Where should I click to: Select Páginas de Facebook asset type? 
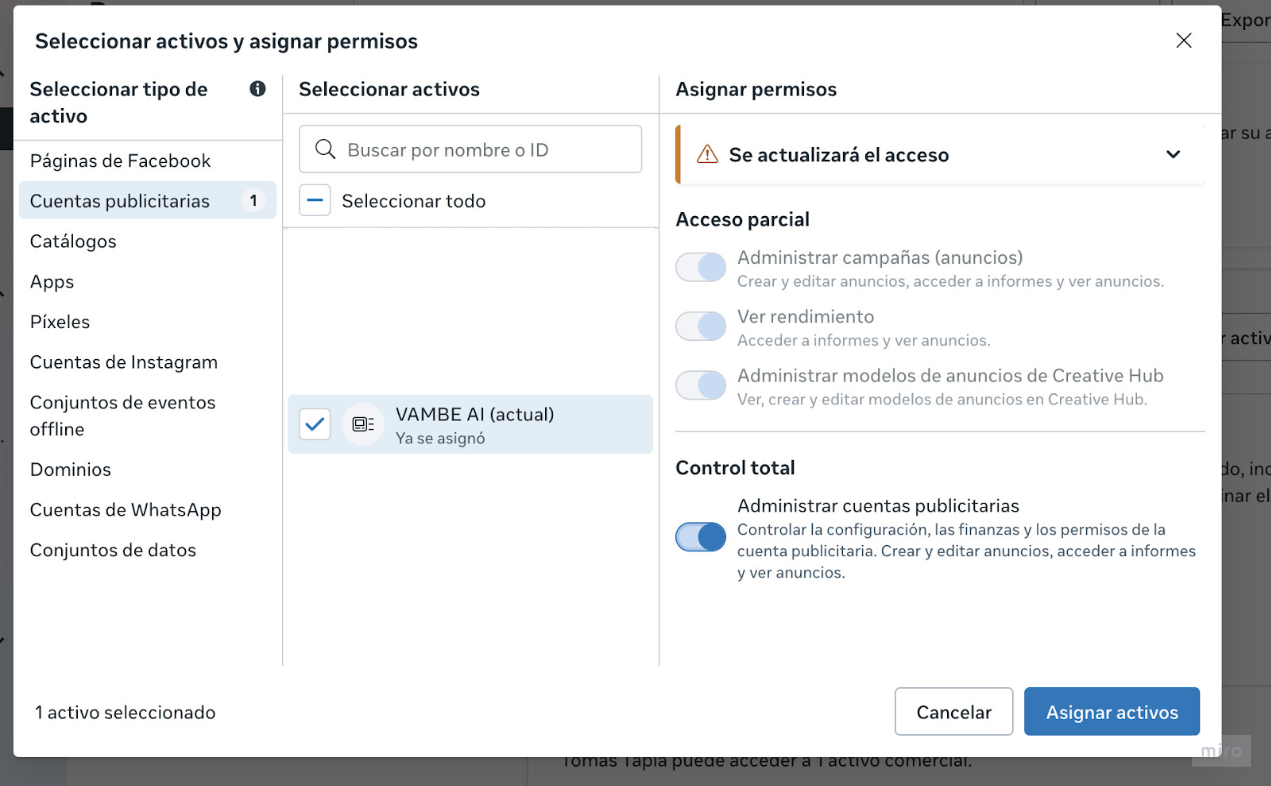click(x=121, y=161)
